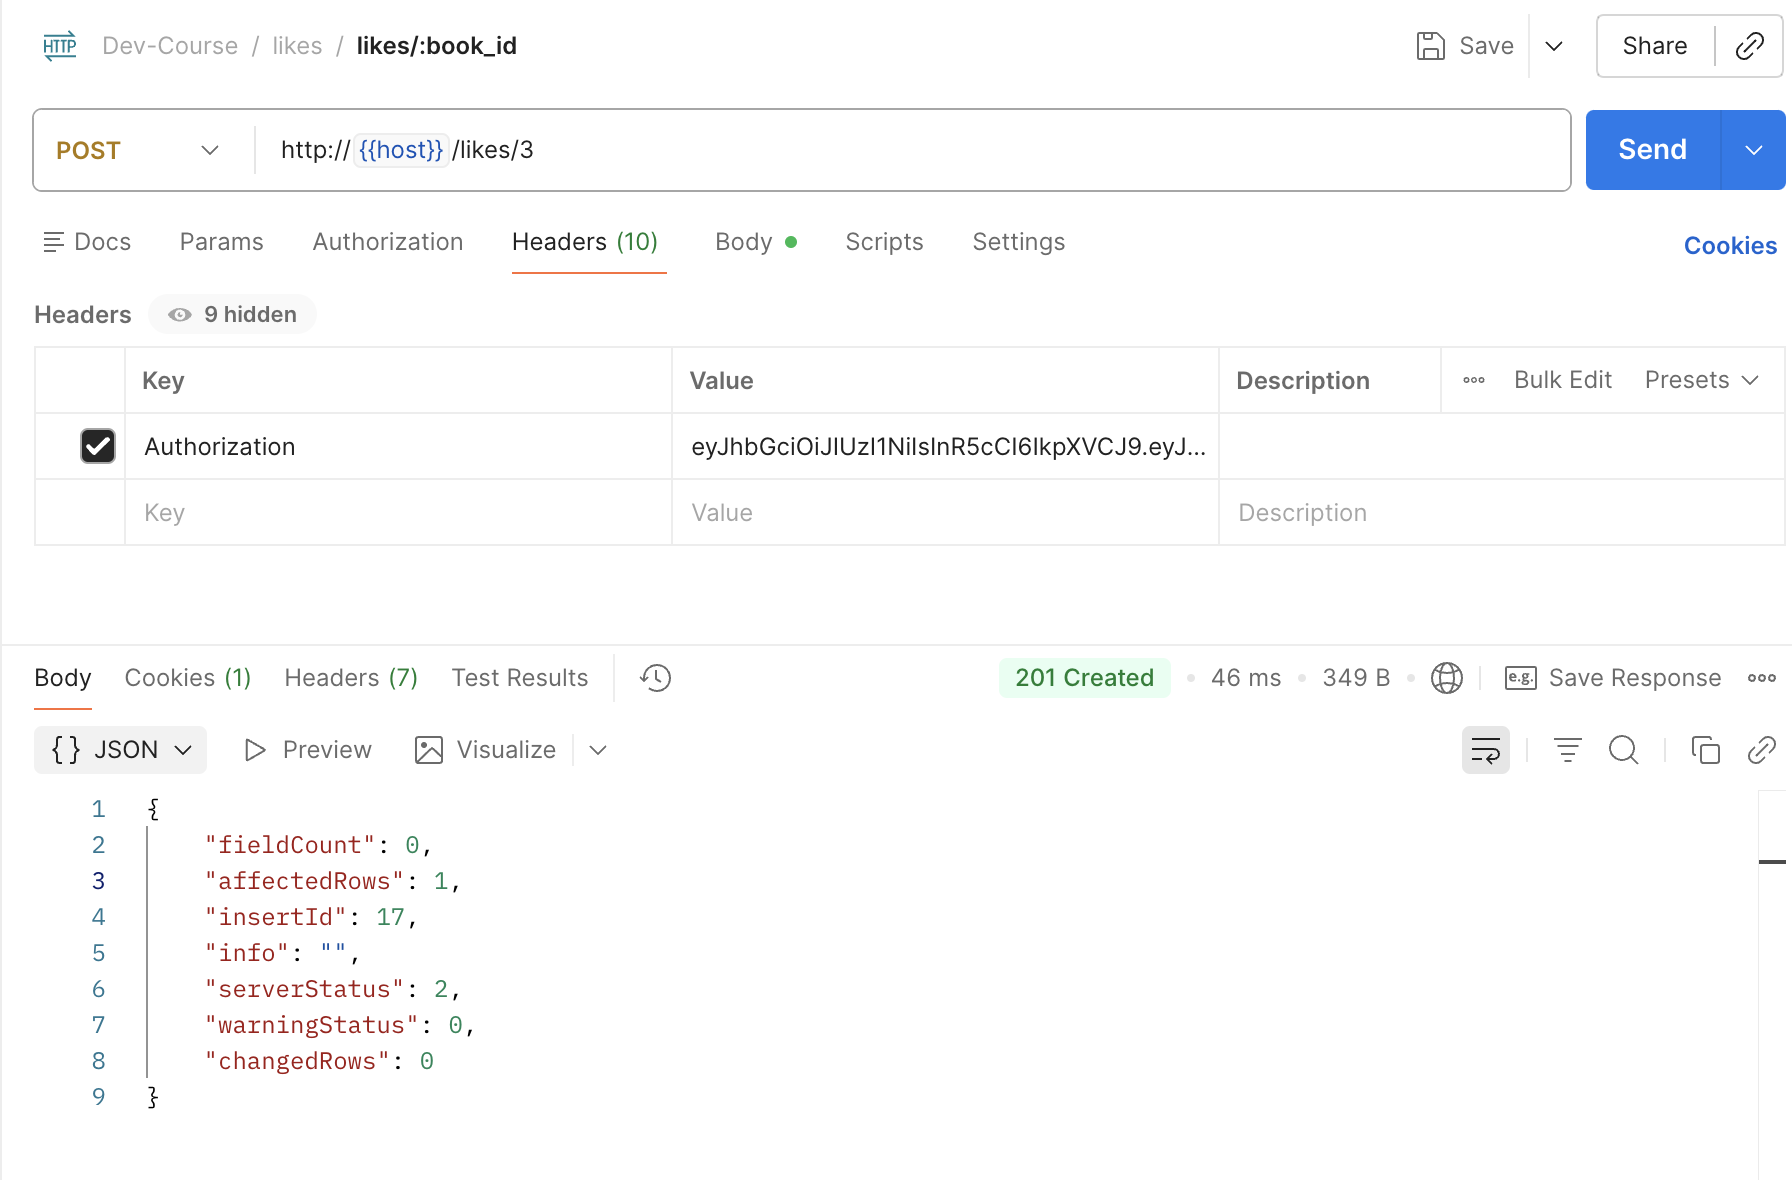
Task: Click the response history clock icon
Action: coord(656,678)
